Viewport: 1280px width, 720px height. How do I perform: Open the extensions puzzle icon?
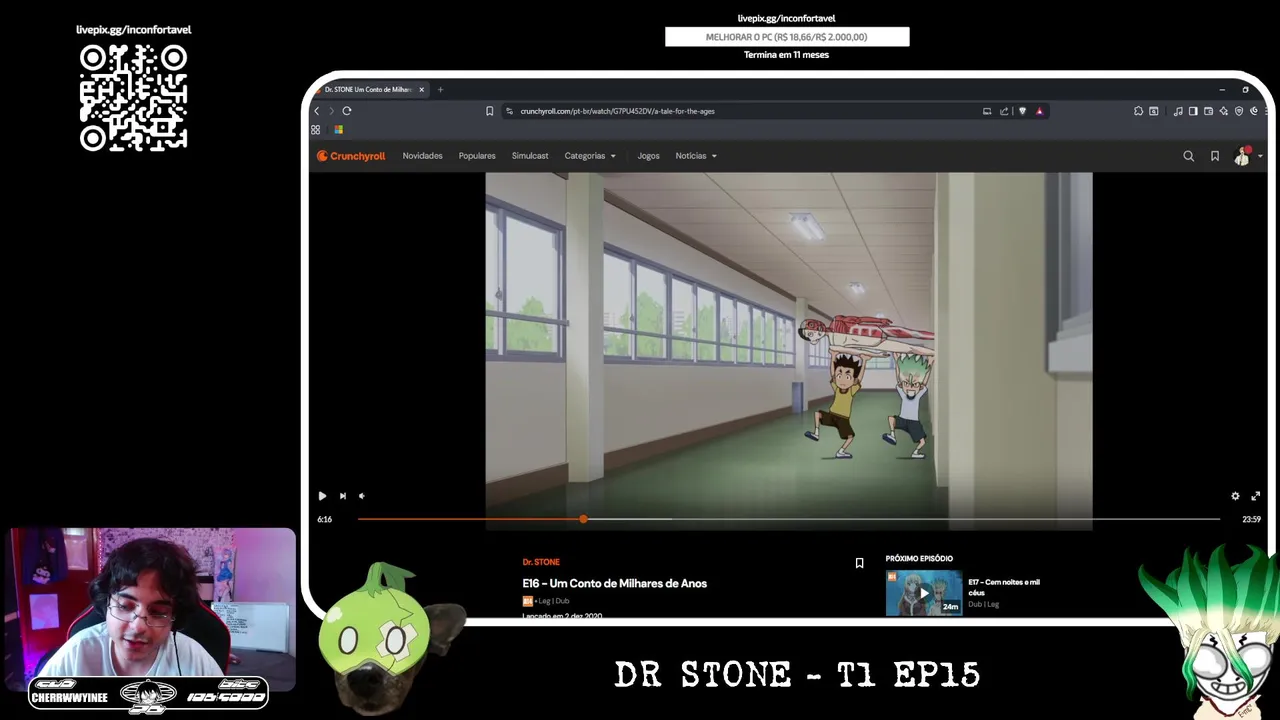click(x=1138, y=111)
